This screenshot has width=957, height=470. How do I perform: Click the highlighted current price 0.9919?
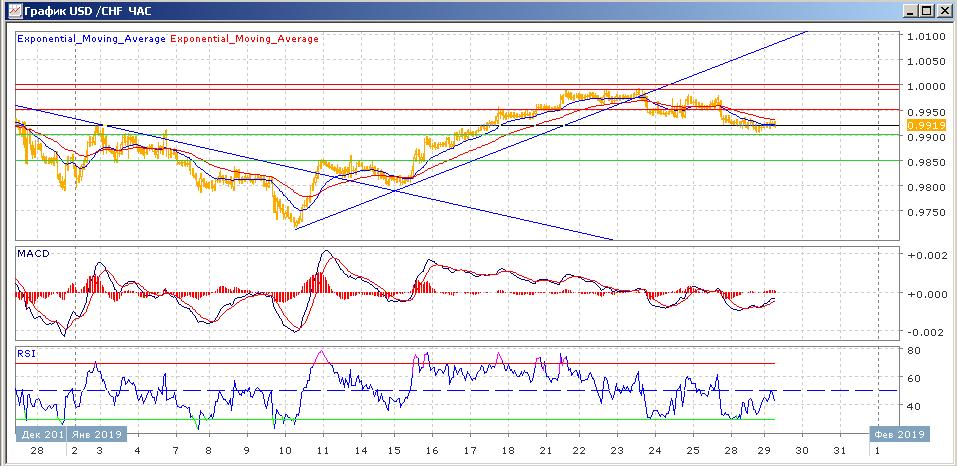[x=926, y=126]
